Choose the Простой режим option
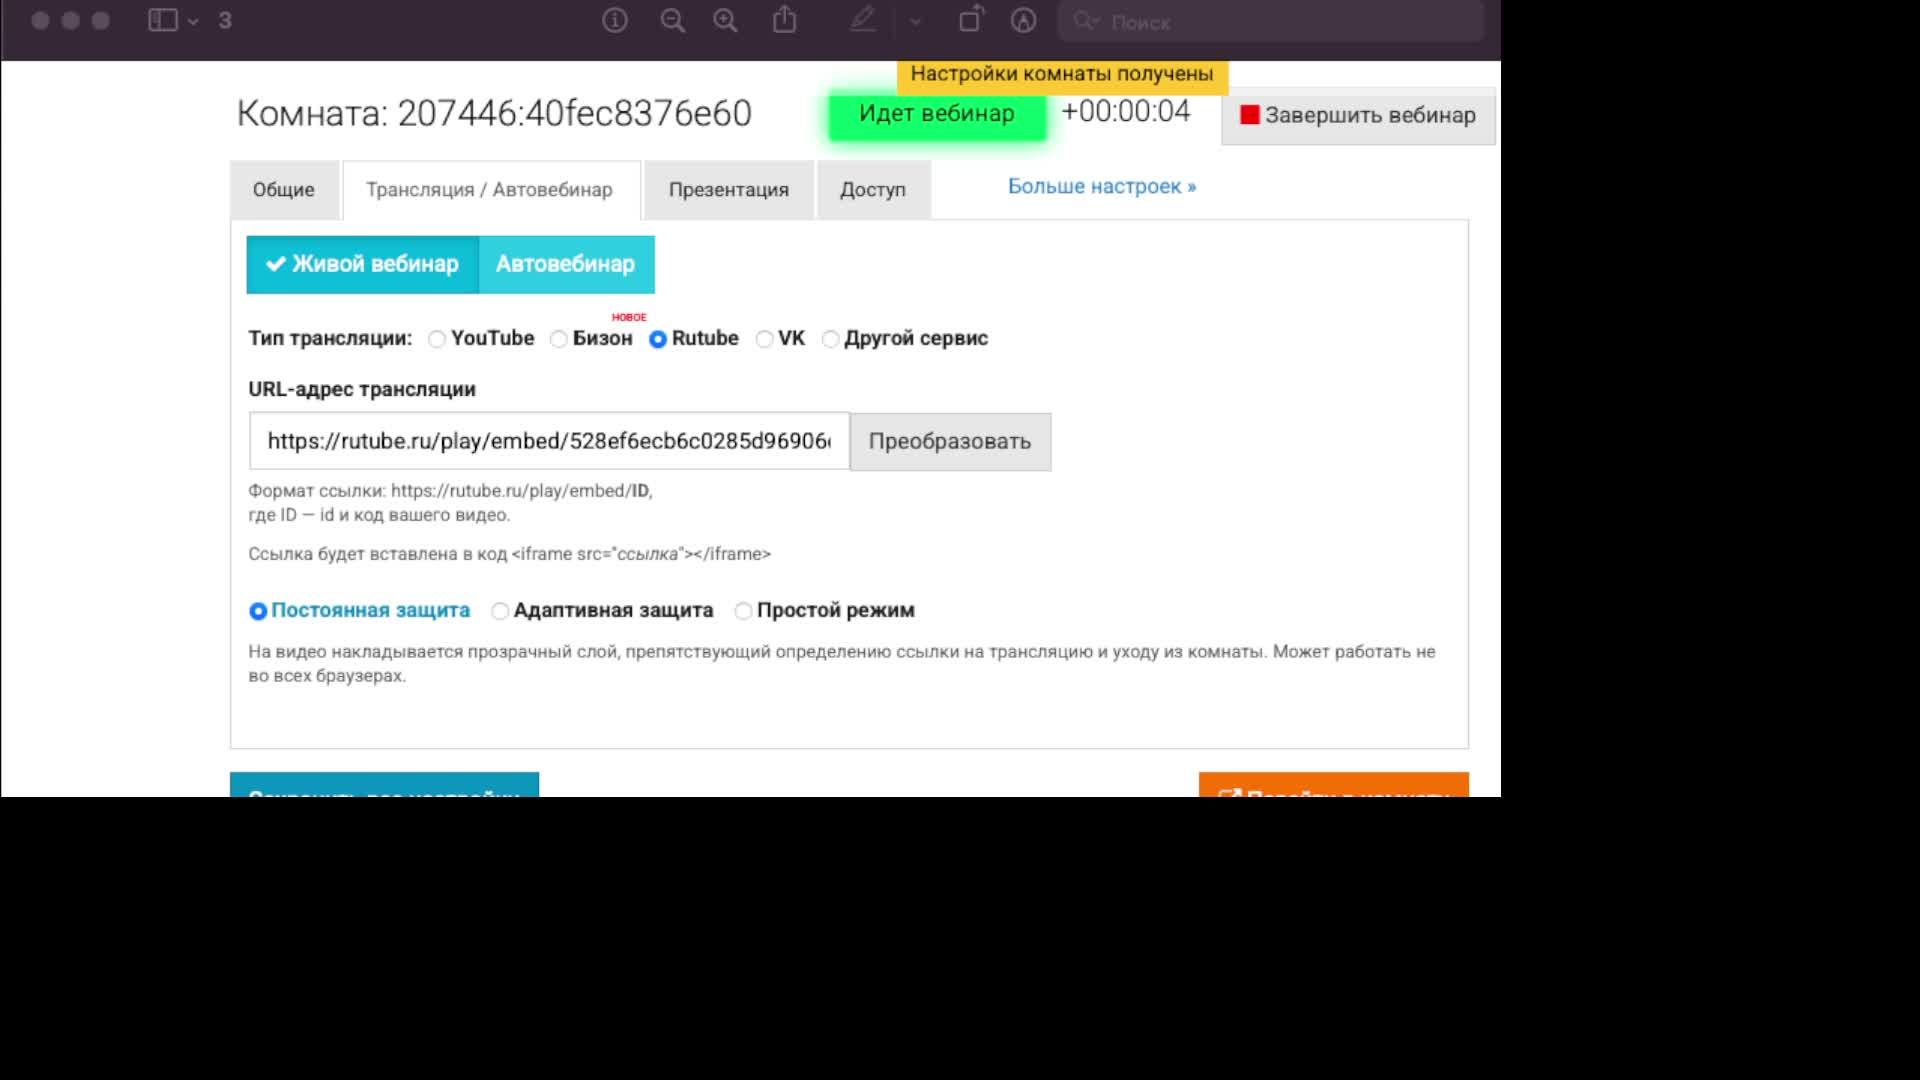1920x1080 pixels. pos(743,611)
